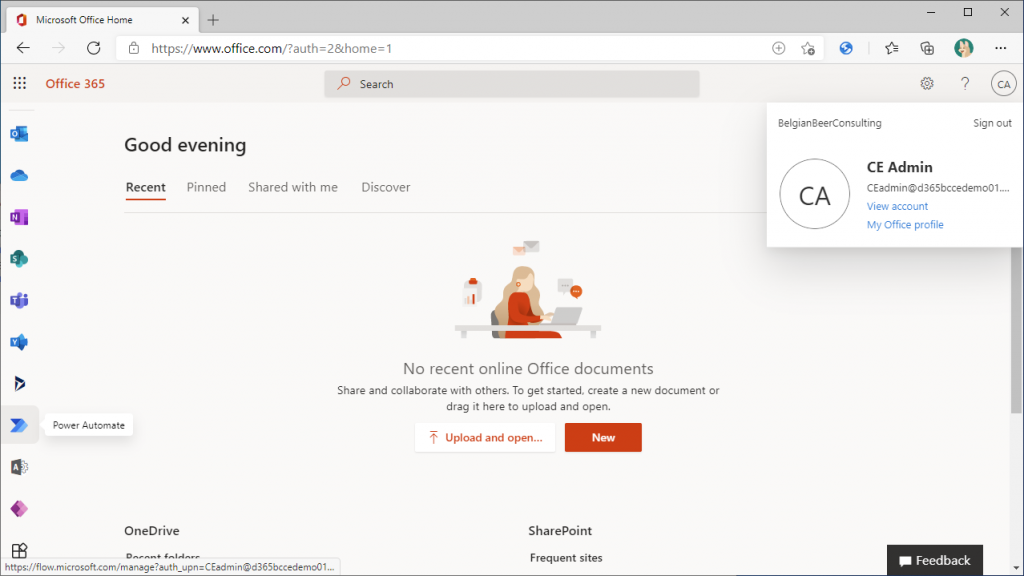
Task: Click the Office 365 title link
Action: (75, 84)
